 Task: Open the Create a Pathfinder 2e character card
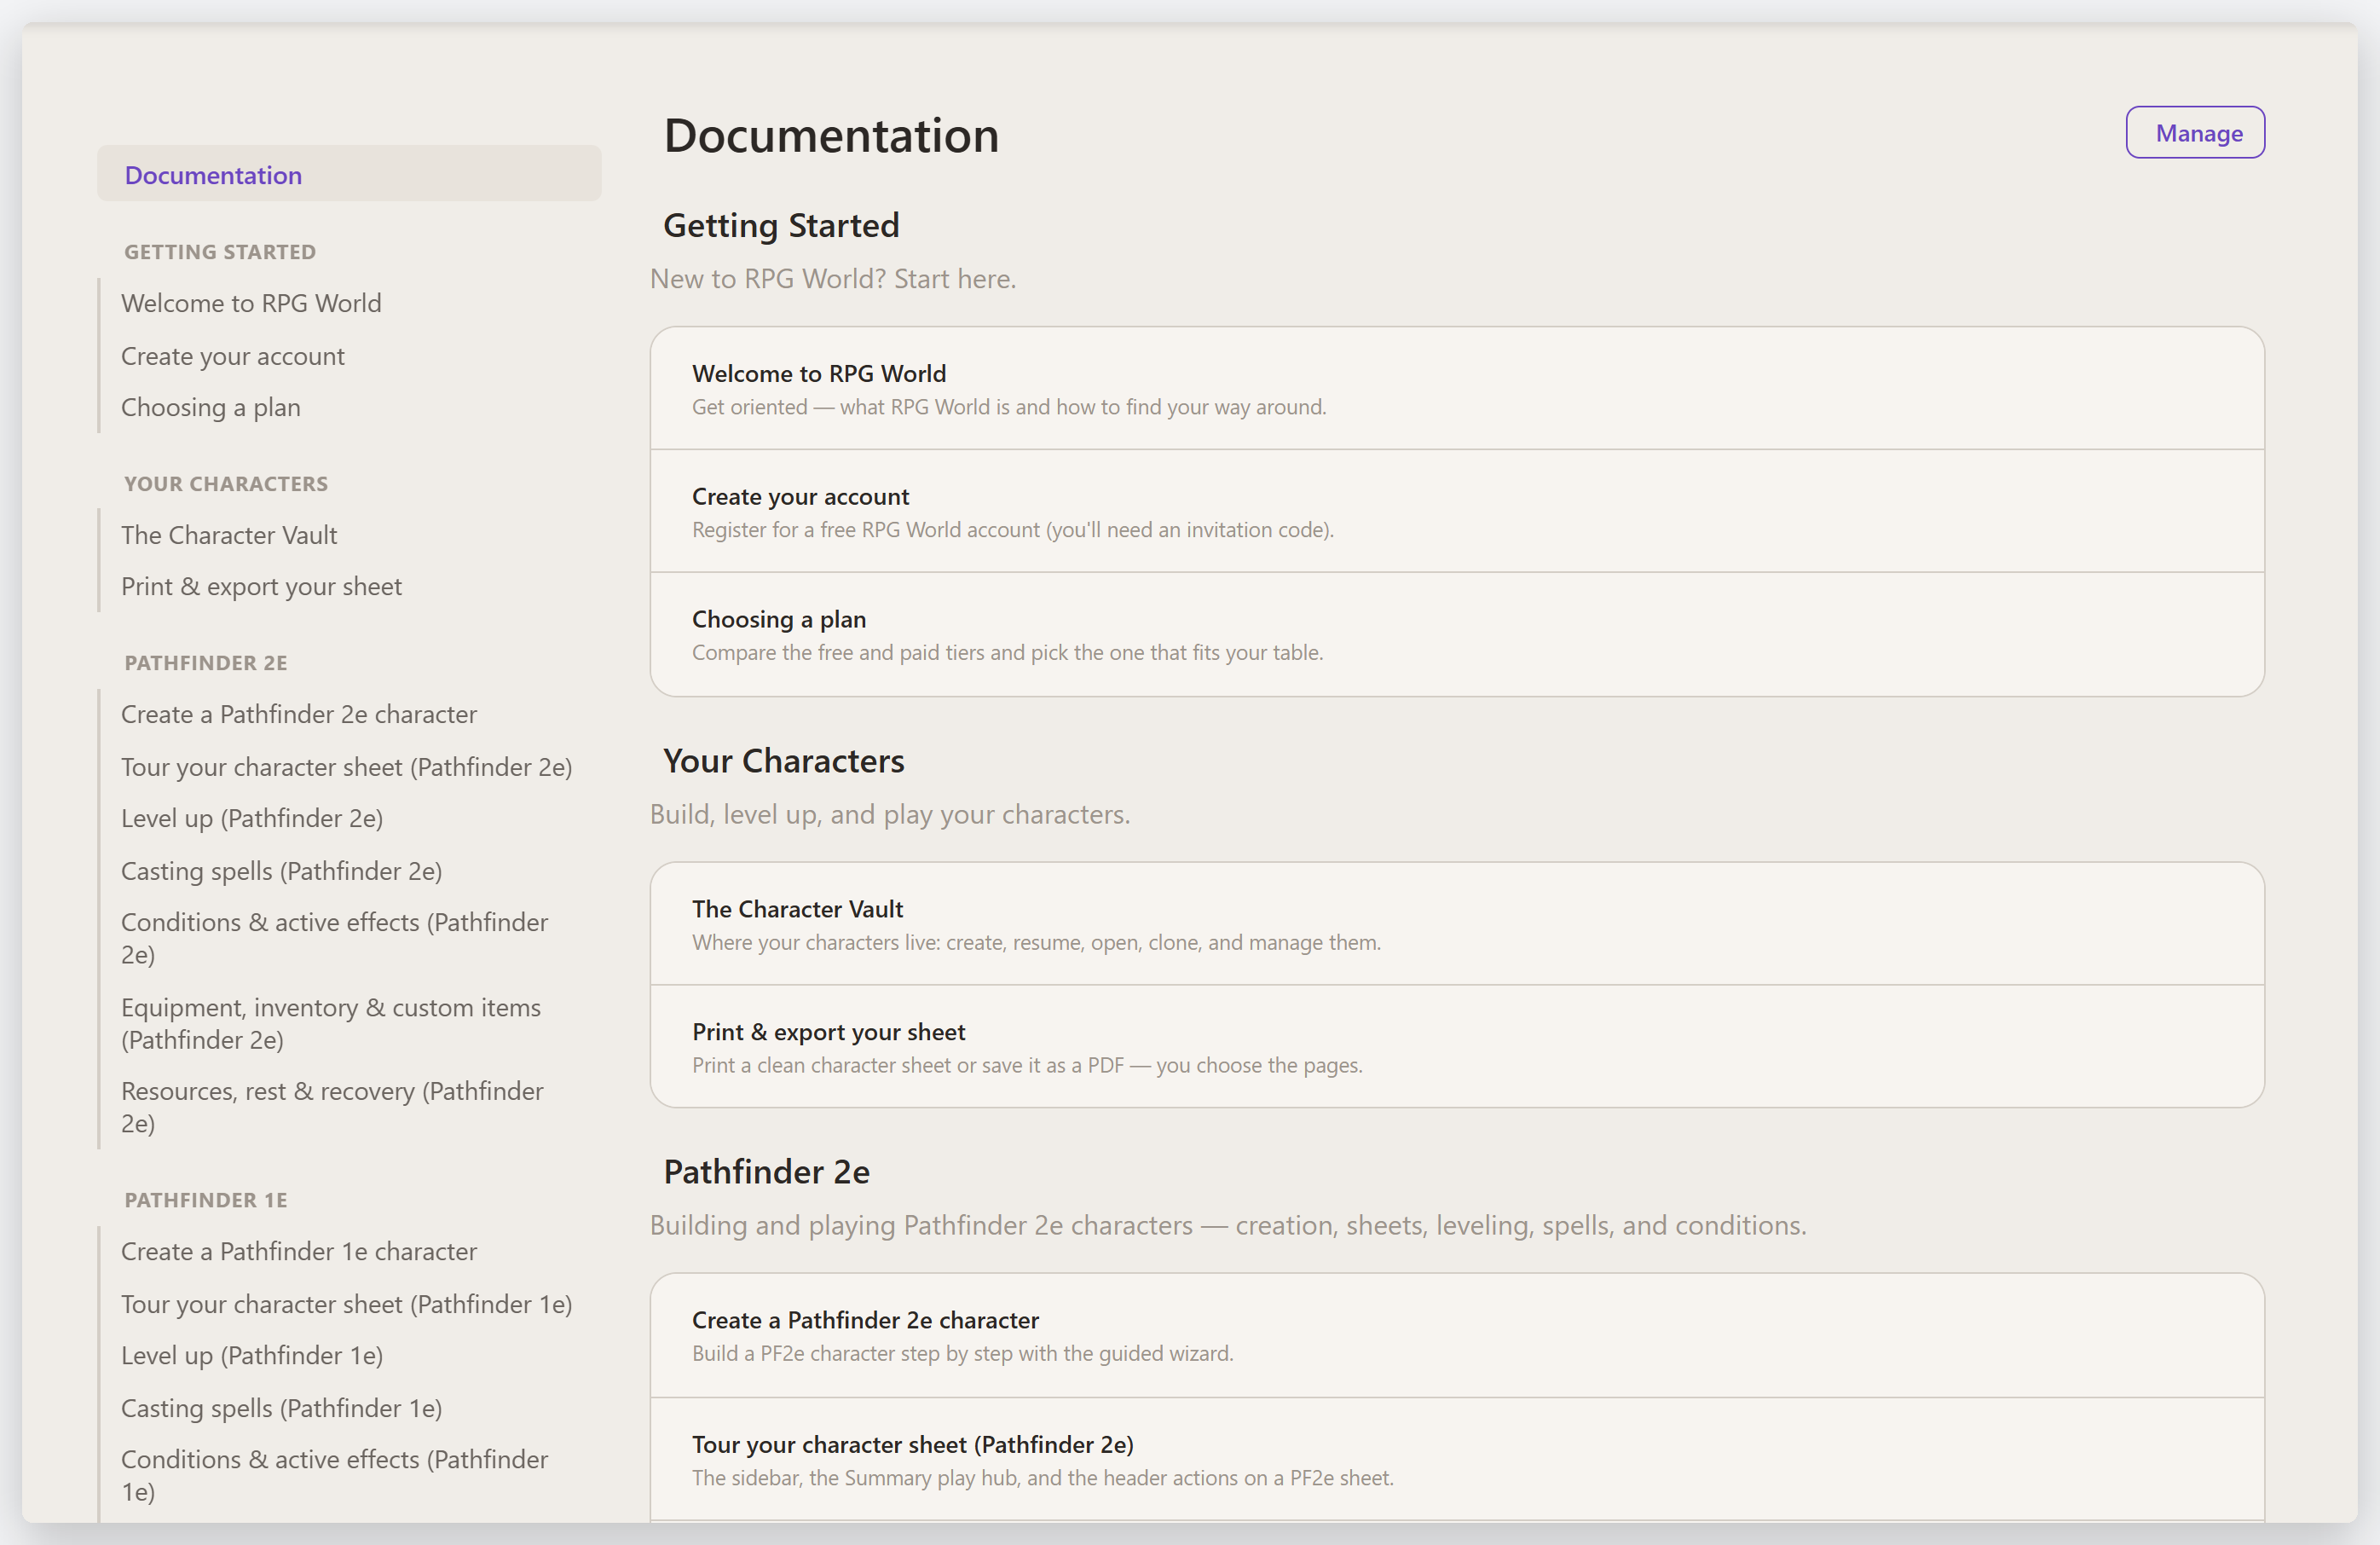click(1456, 1335)
